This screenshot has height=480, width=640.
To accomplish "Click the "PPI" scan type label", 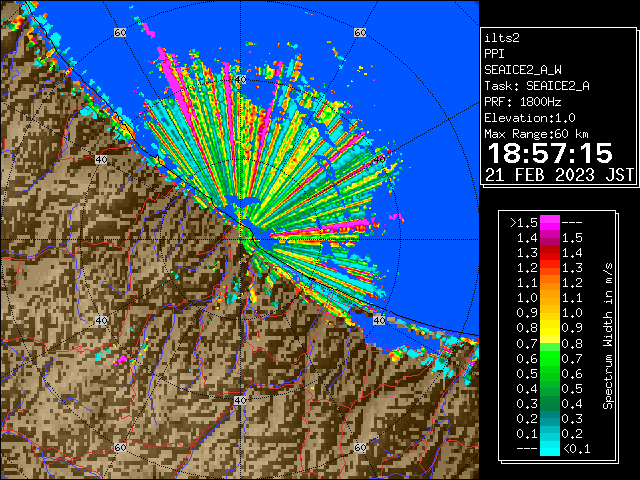I will pos(494,54).
